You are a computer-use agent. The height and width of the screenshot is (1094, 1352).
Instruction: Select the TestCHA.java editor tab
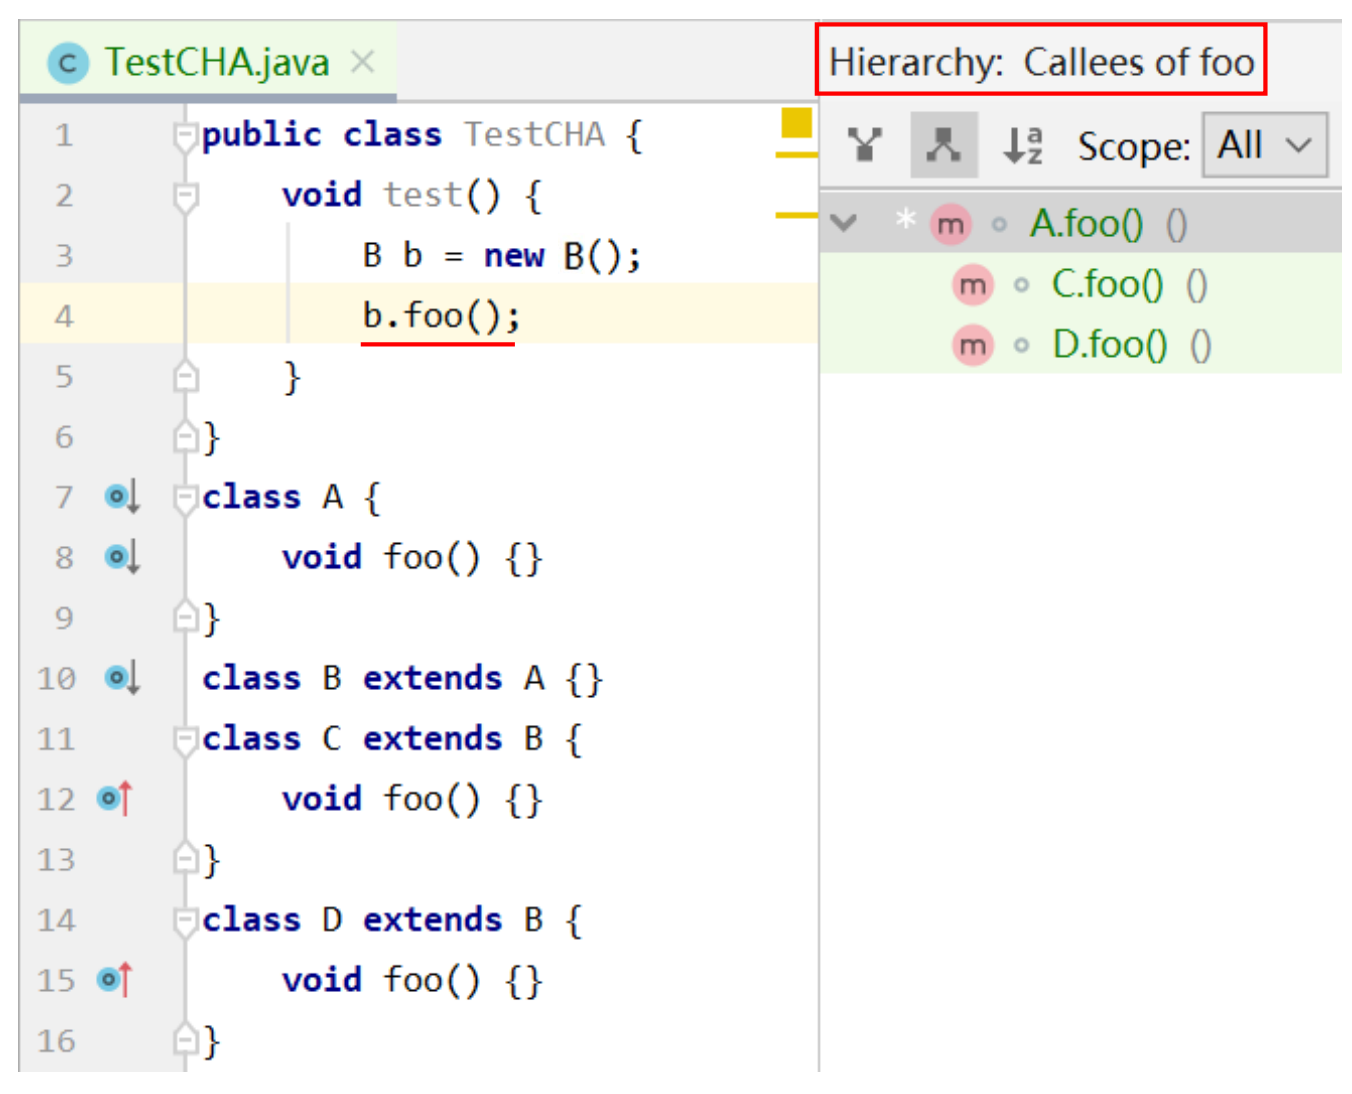click(x=208, y=62)
